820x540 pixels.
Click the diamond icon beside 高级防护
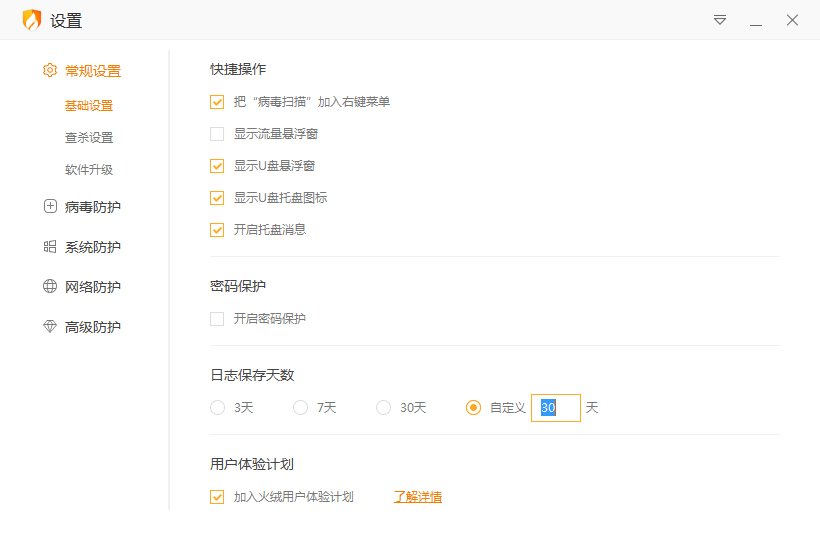[x=50, y=327]
